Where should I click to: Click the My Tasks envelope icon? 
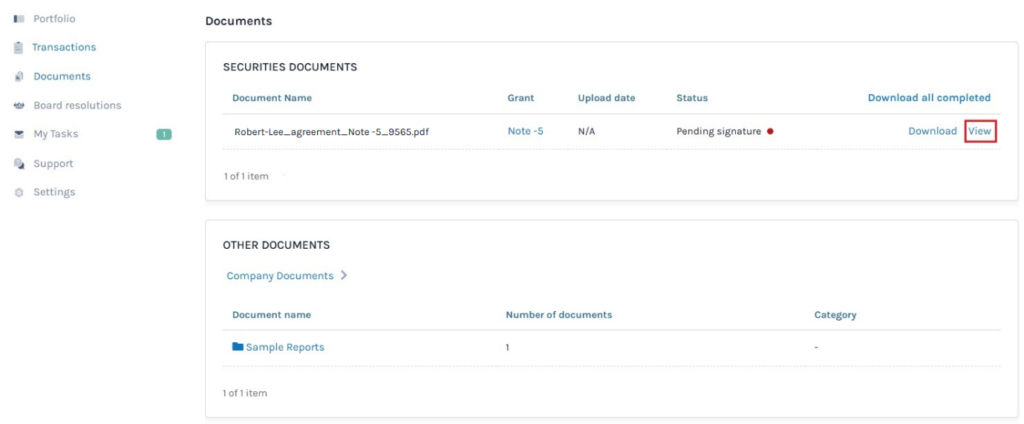18,134
